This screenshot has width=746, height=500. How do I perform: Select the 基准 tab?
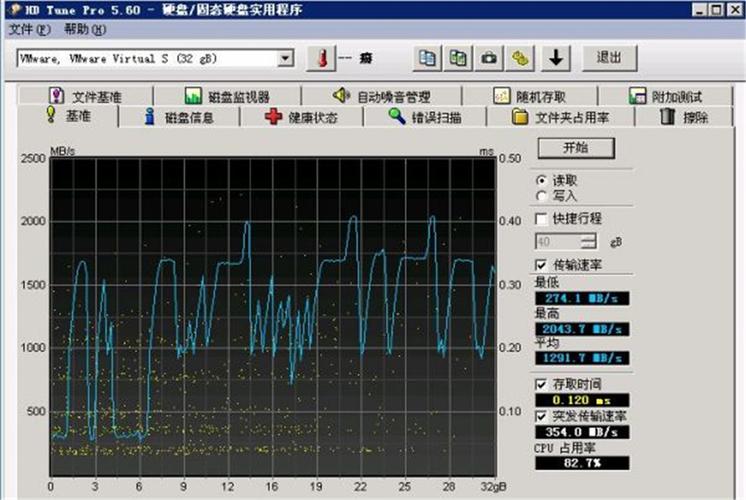coord(68,116)
